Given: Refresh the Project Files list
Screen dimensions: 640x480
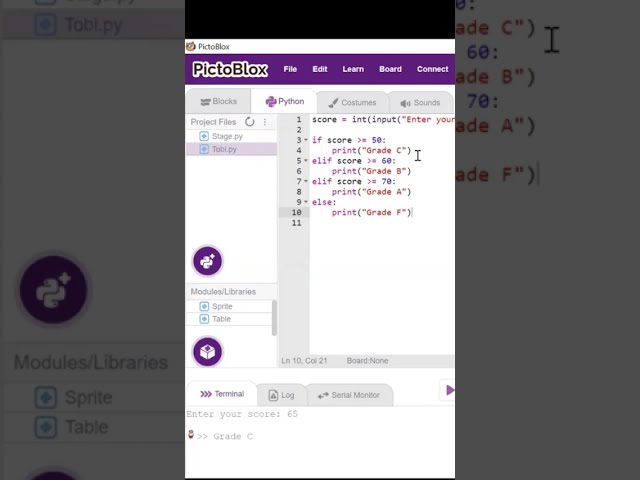Looking at the screenshot, I should (249, 122).
